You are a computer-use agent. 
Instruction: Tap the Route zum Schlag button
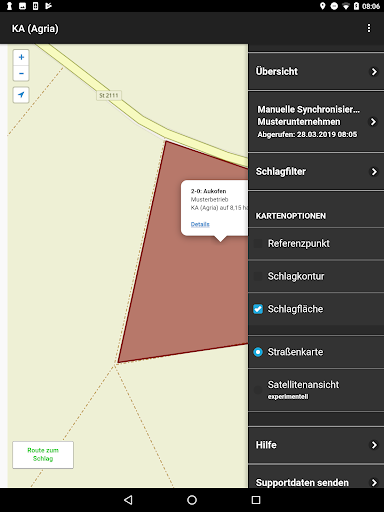(43, 455)
